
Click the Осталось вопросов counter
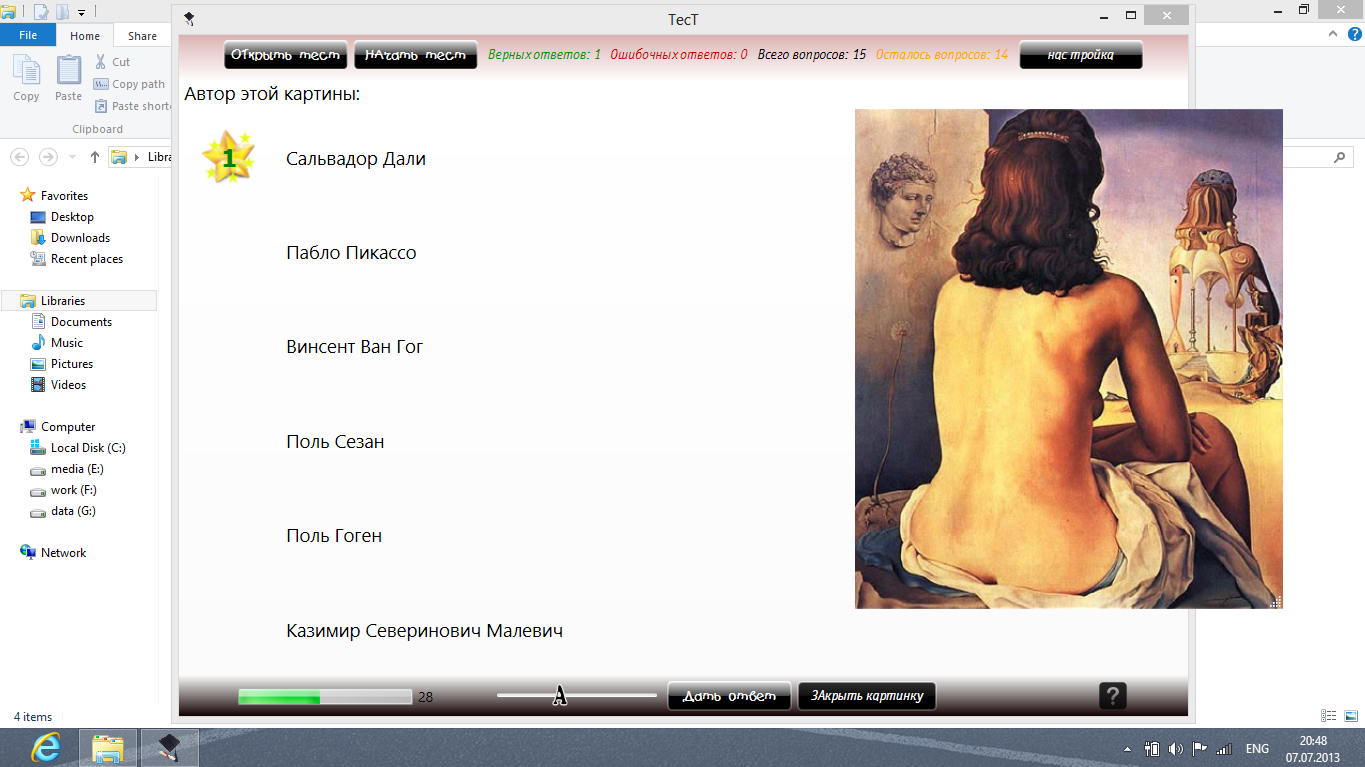942,55
